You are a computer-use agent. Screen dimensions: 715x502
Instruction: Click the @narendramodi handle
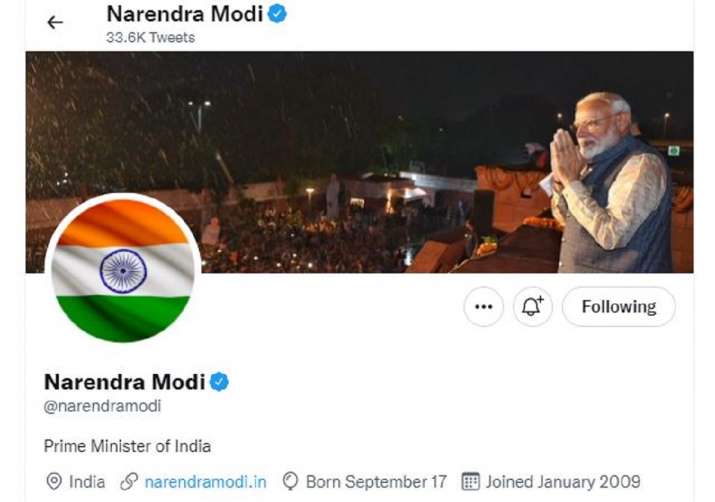click(x=102, y=406)
